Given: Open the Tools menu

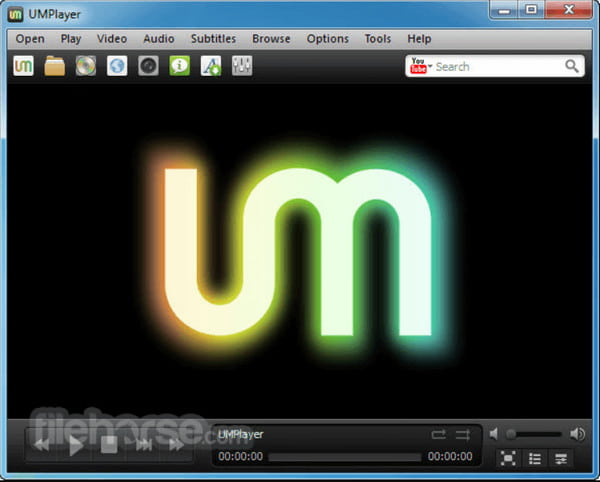Looking at the screenshot, I should click(378, 39).
